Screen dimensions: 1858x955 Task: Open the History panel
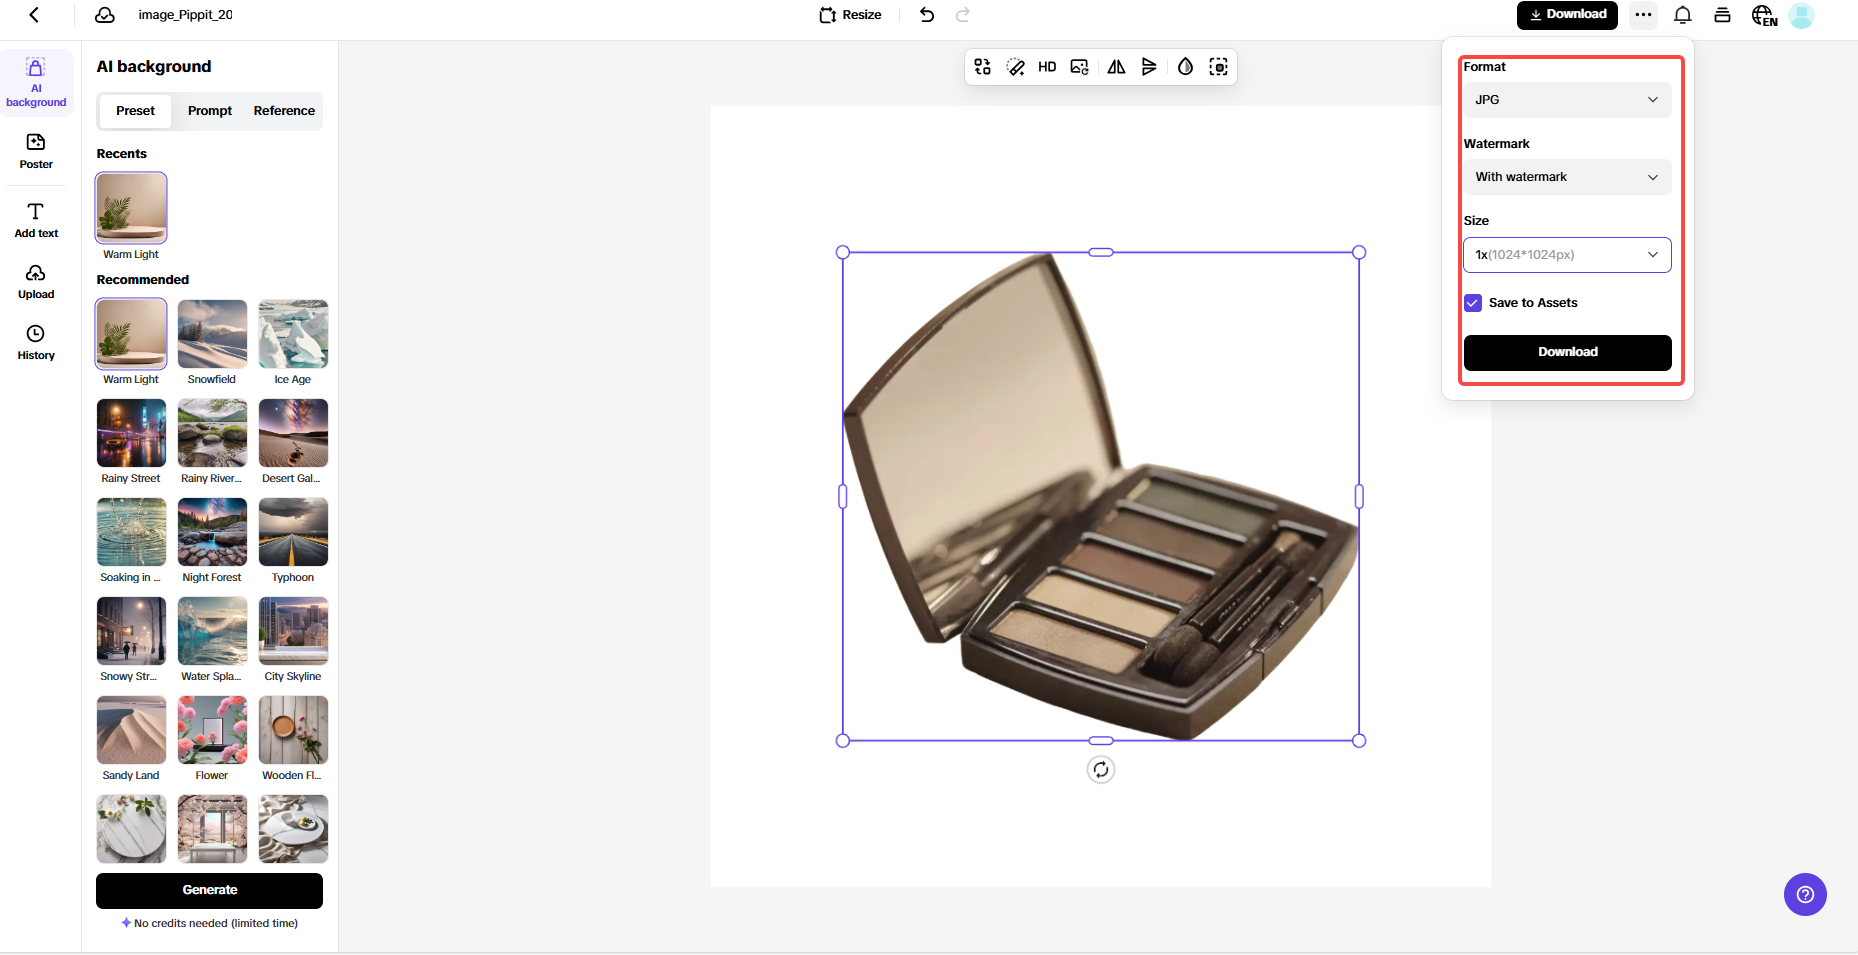pos(36,340)
